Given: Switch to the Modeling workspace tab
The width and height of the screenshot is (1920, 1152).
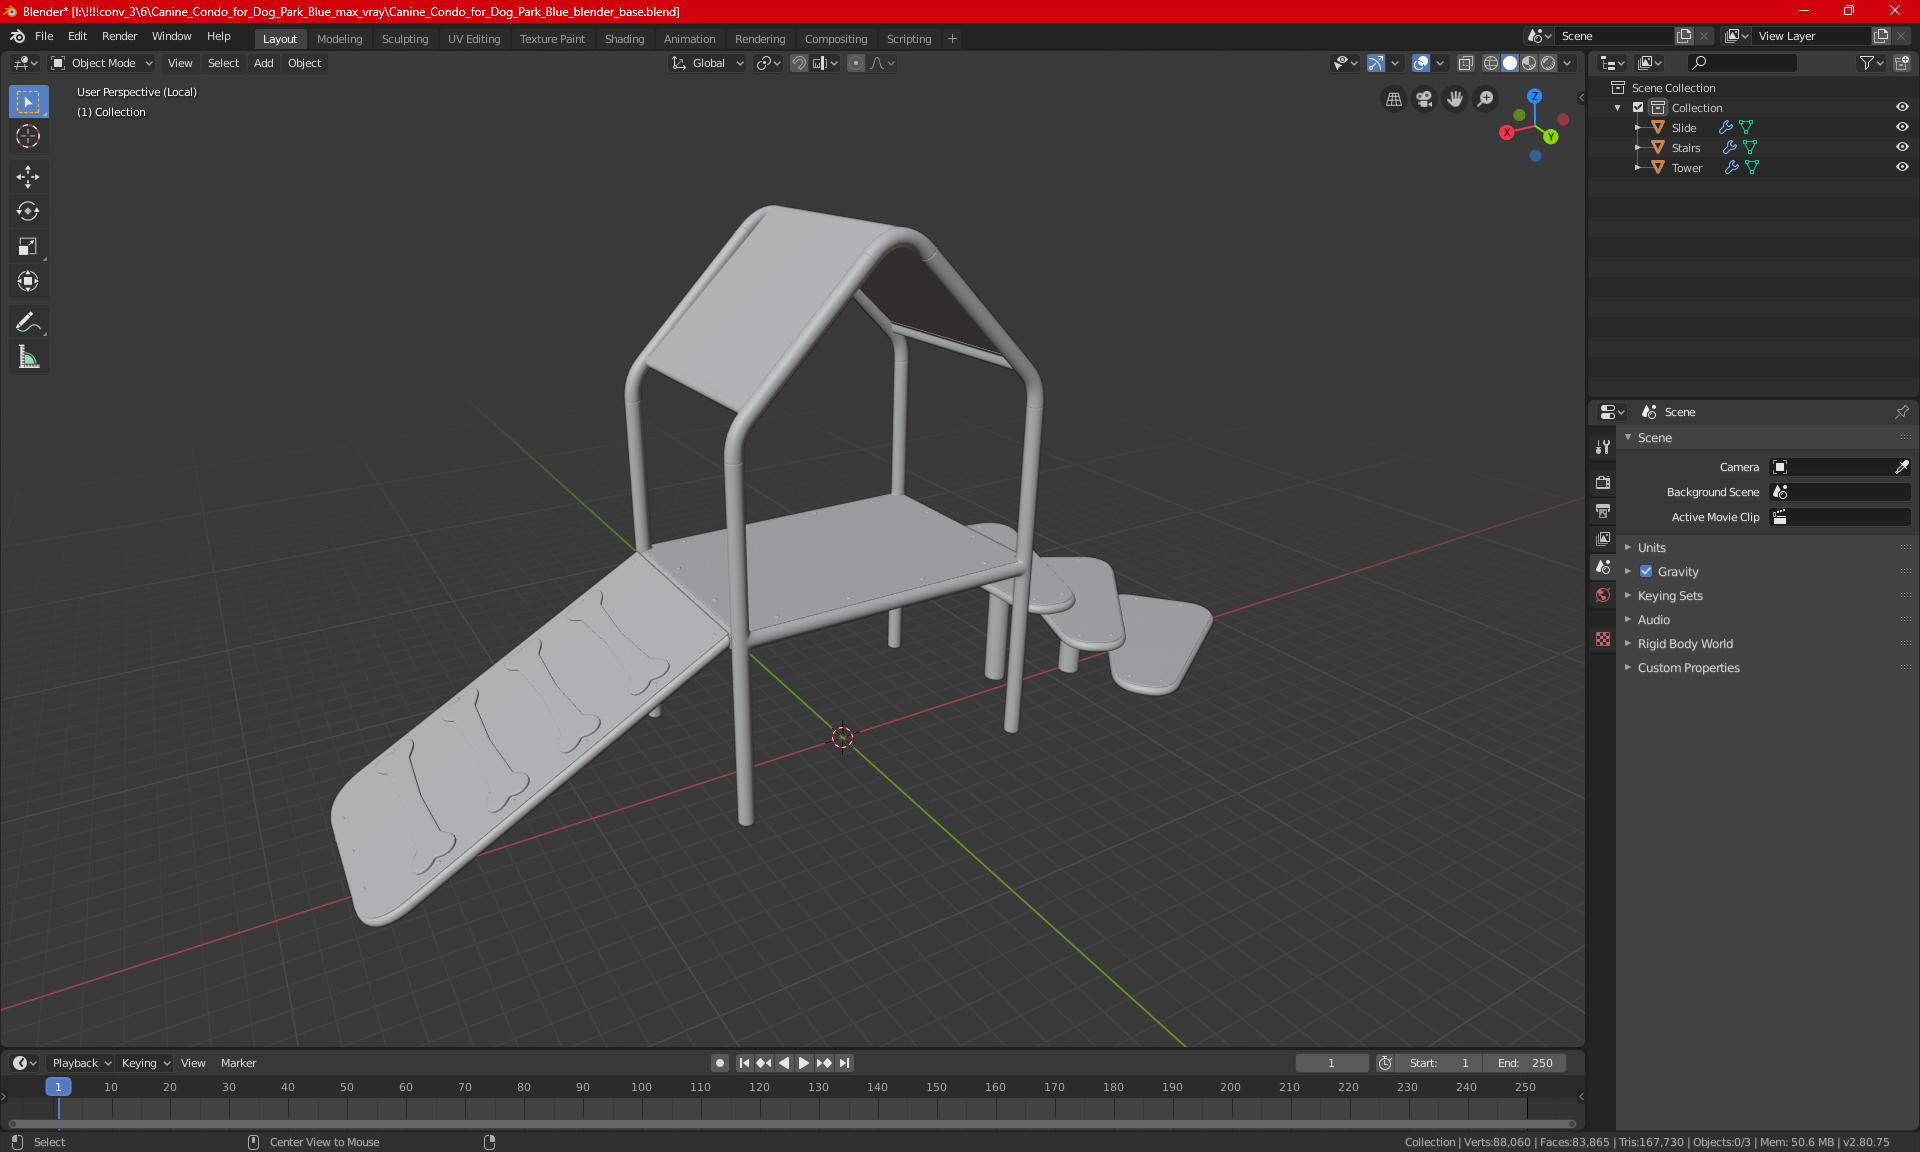Looking at the screenshot, I should [339, 39].
